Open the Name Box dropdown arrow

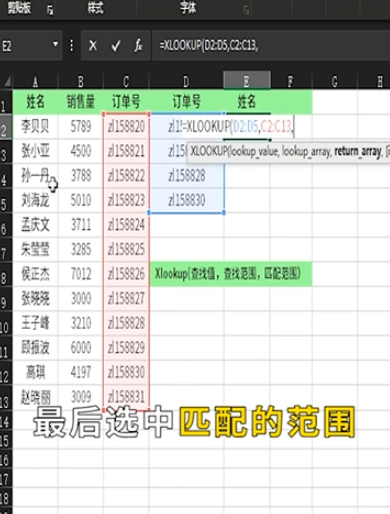pyautogui.click(x=55, y=44)
